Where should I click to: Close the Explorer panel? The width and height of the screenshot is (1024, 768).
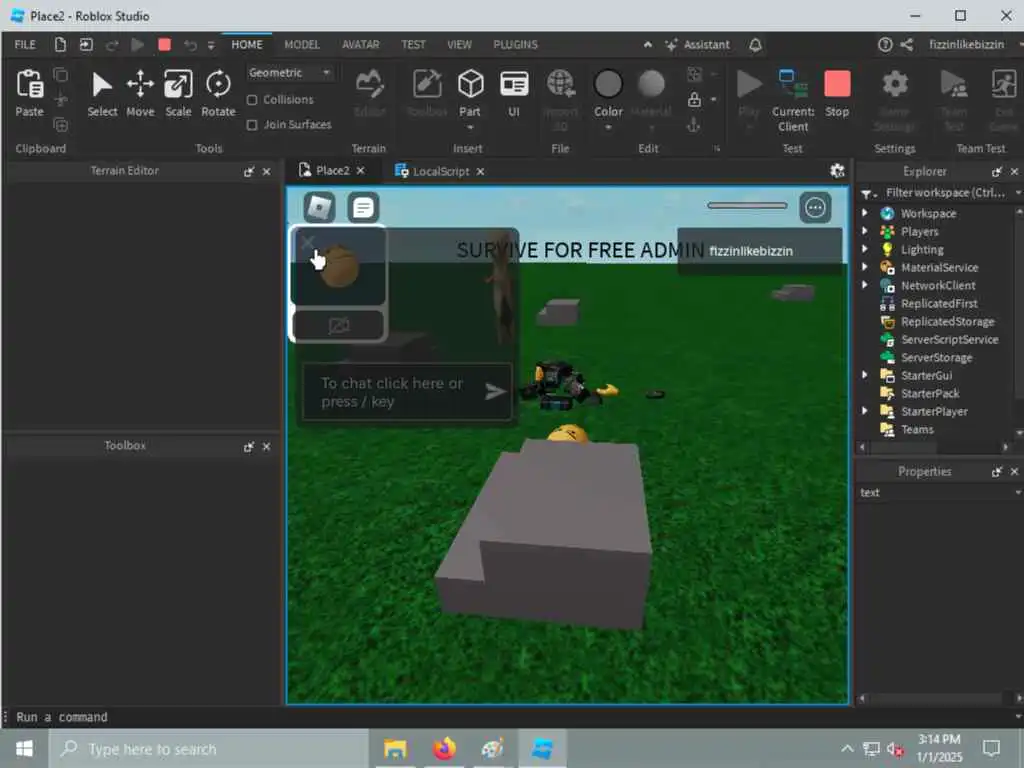click(1014, 171)
